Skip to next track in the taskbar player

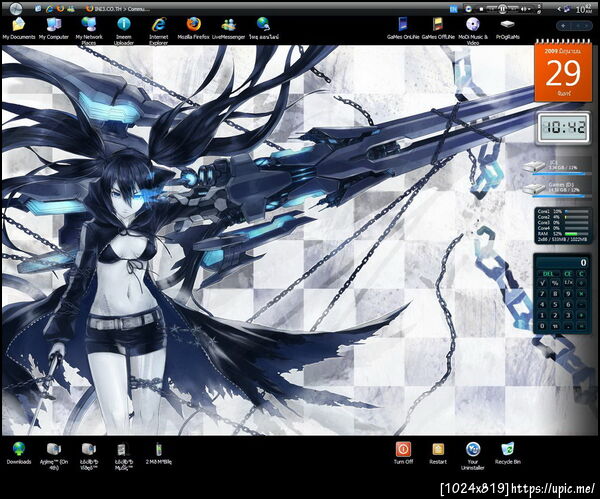pyautogui.click(x=513, y=9)
